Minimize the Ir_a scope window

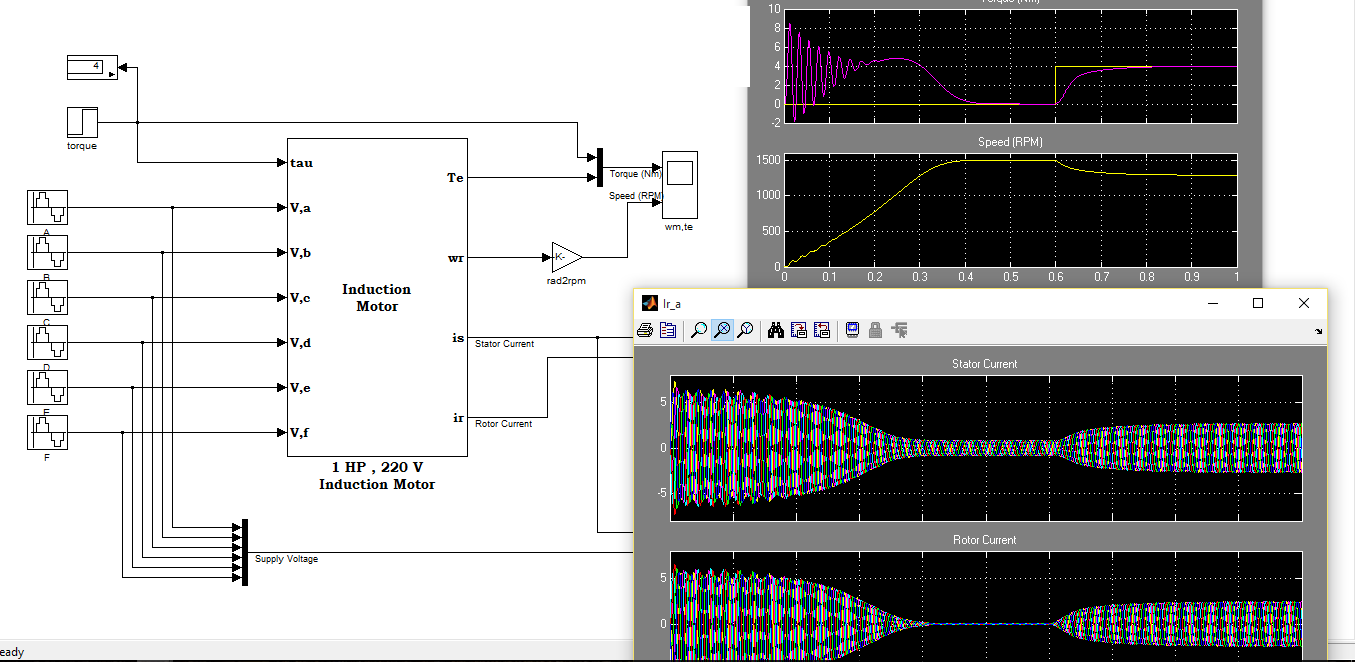click(x=1212, y=303)
